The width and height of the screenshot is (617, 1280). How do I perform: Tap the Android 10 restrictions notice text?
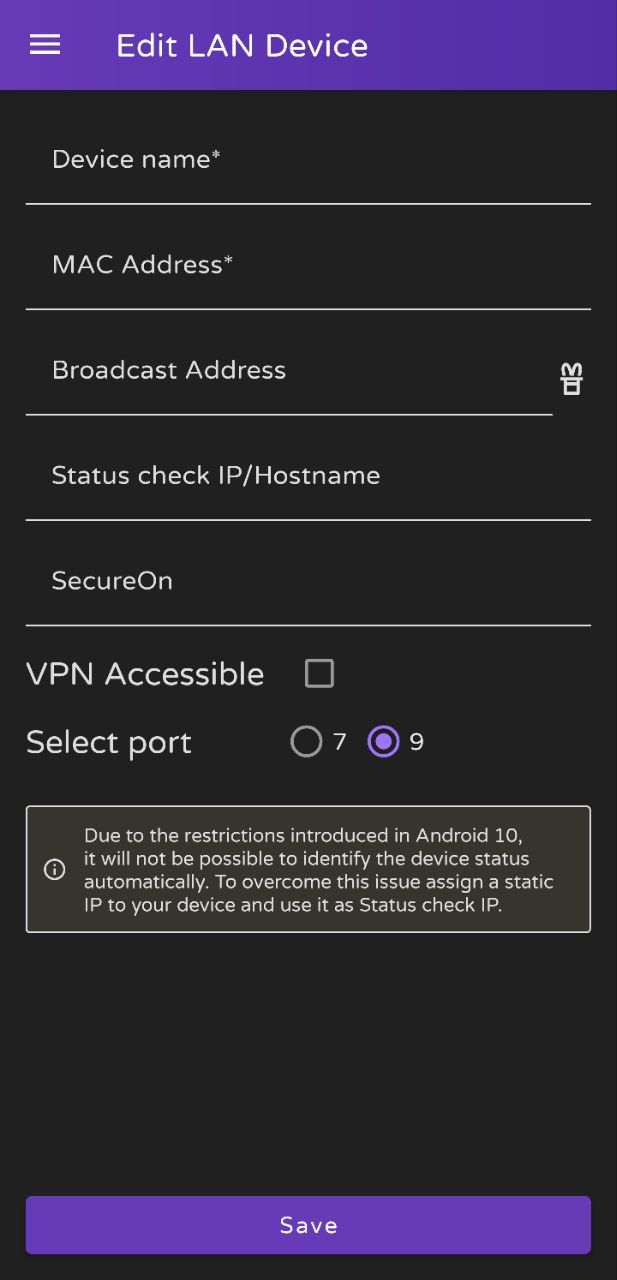click(318, 870)
